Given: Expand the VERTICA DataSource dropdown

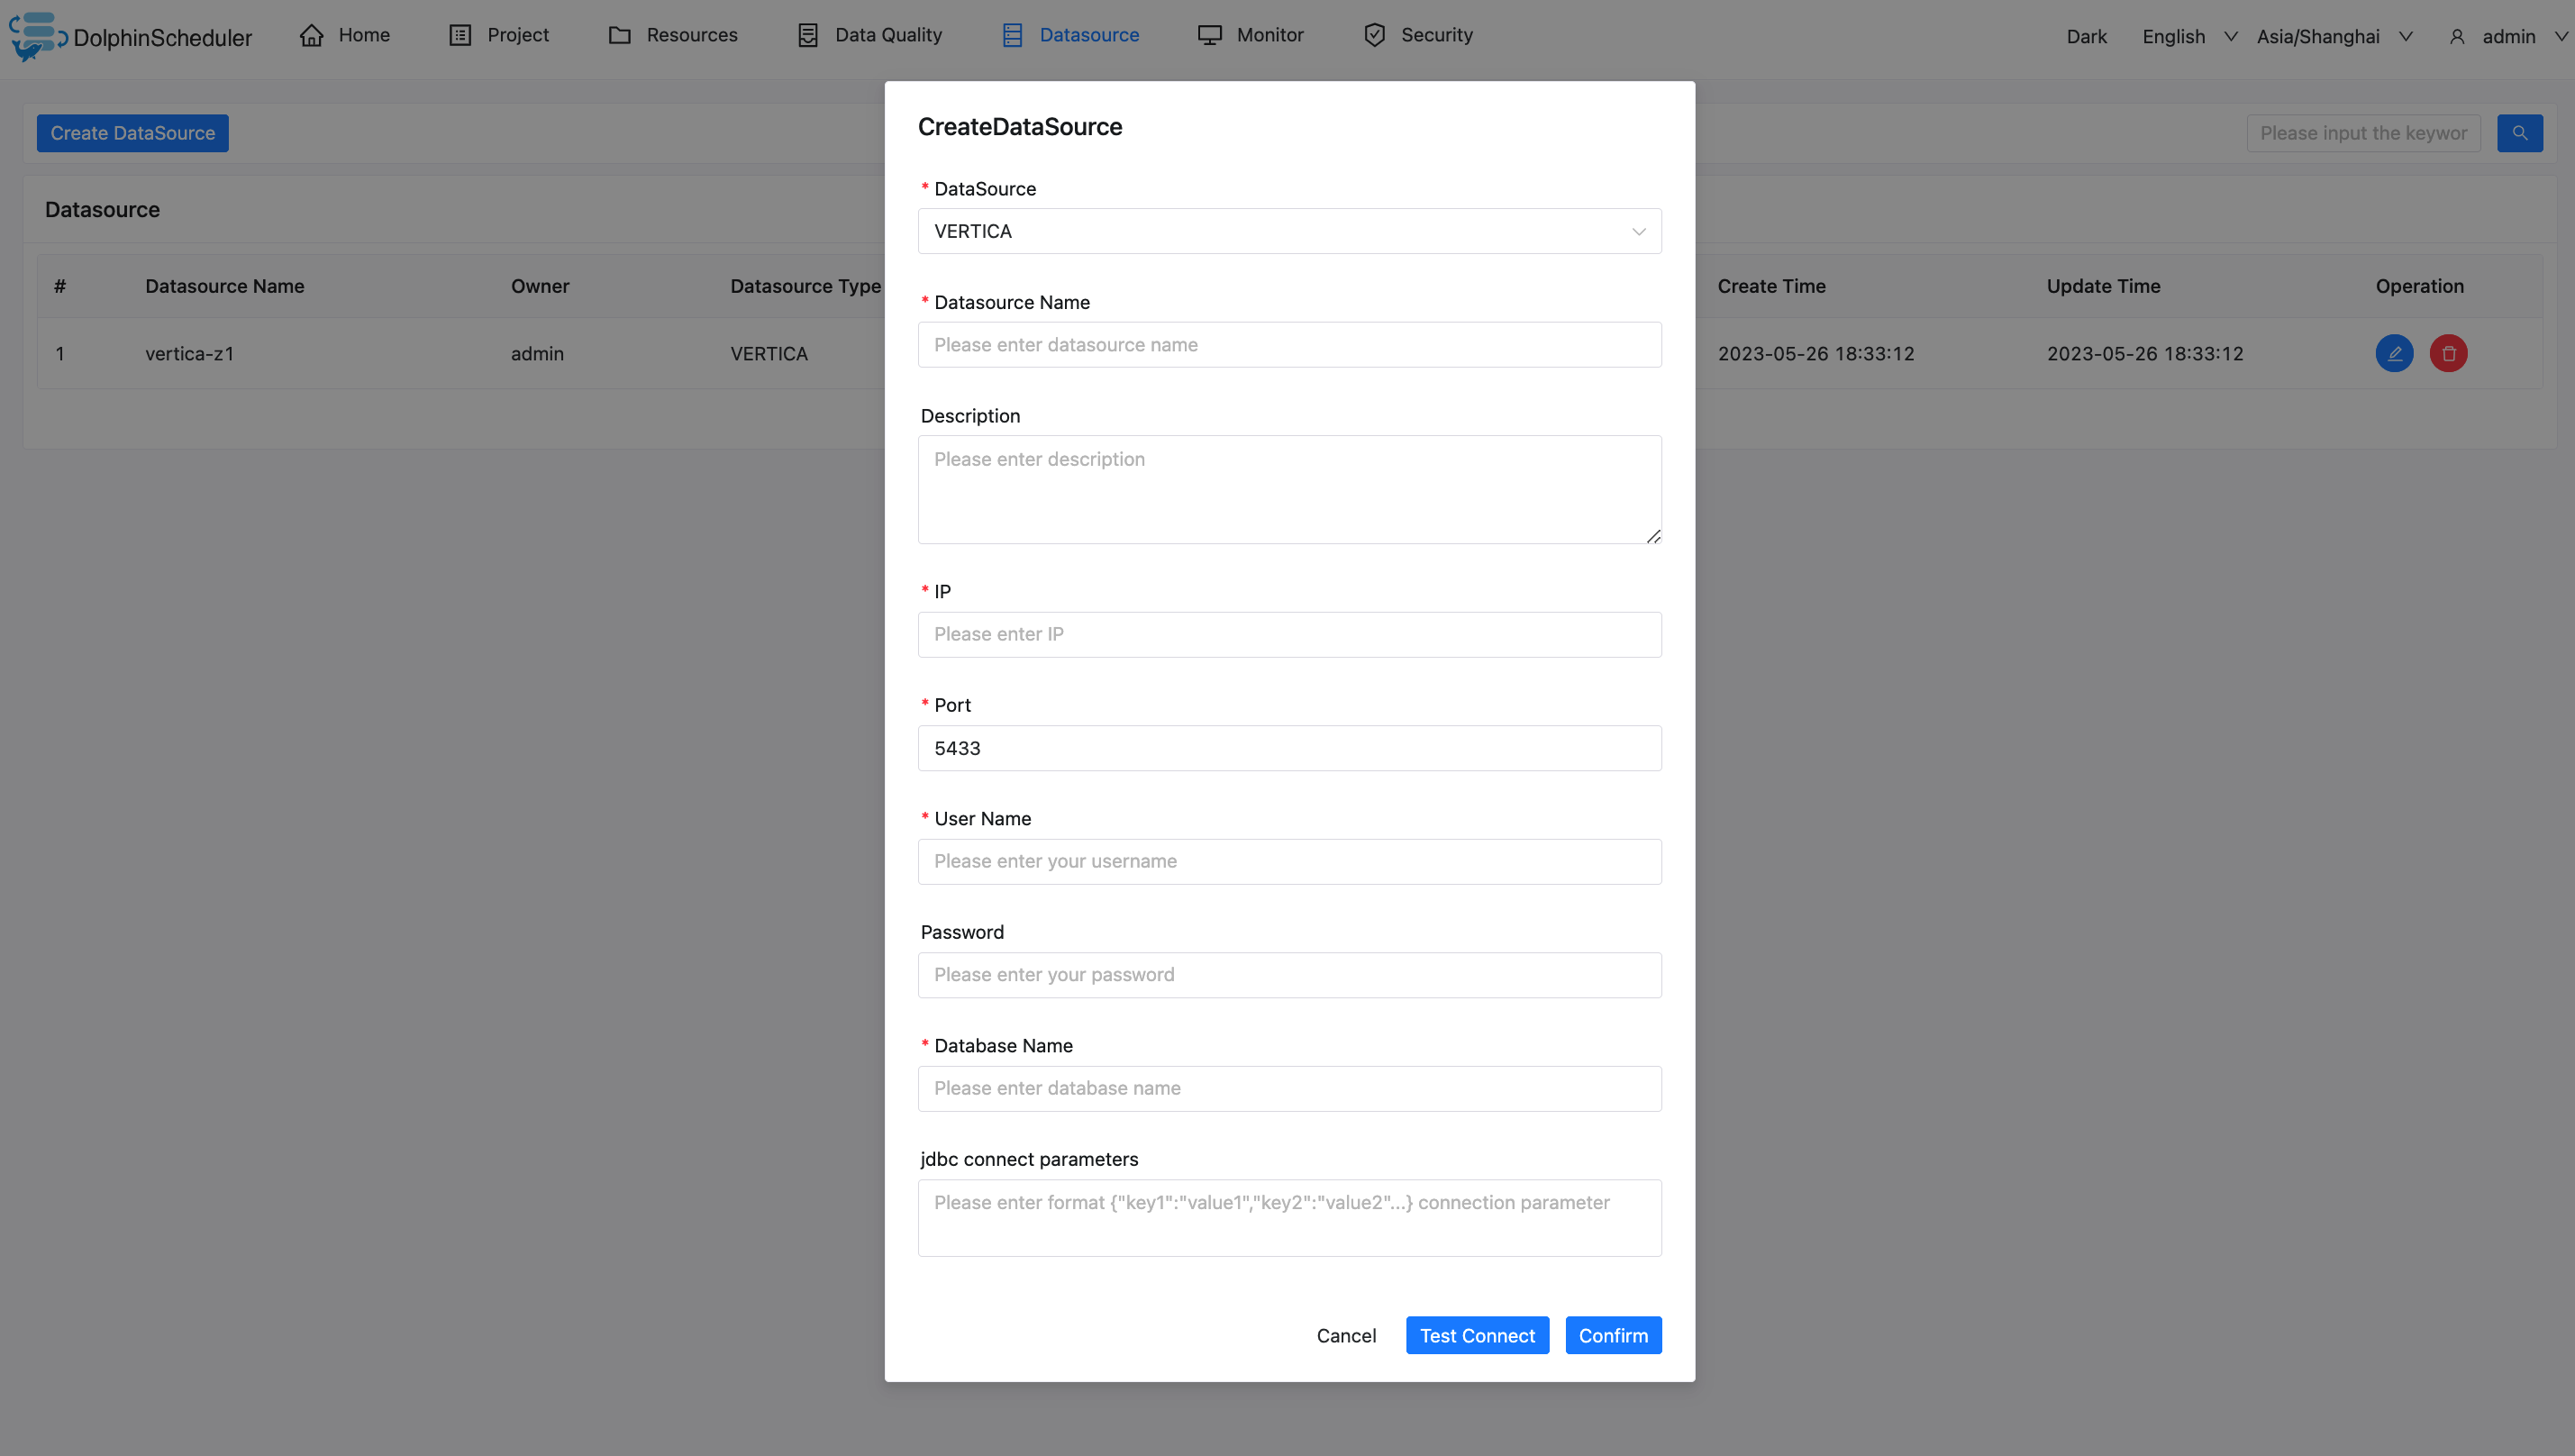Looking at the screenshot, I should click(1288, 231).
